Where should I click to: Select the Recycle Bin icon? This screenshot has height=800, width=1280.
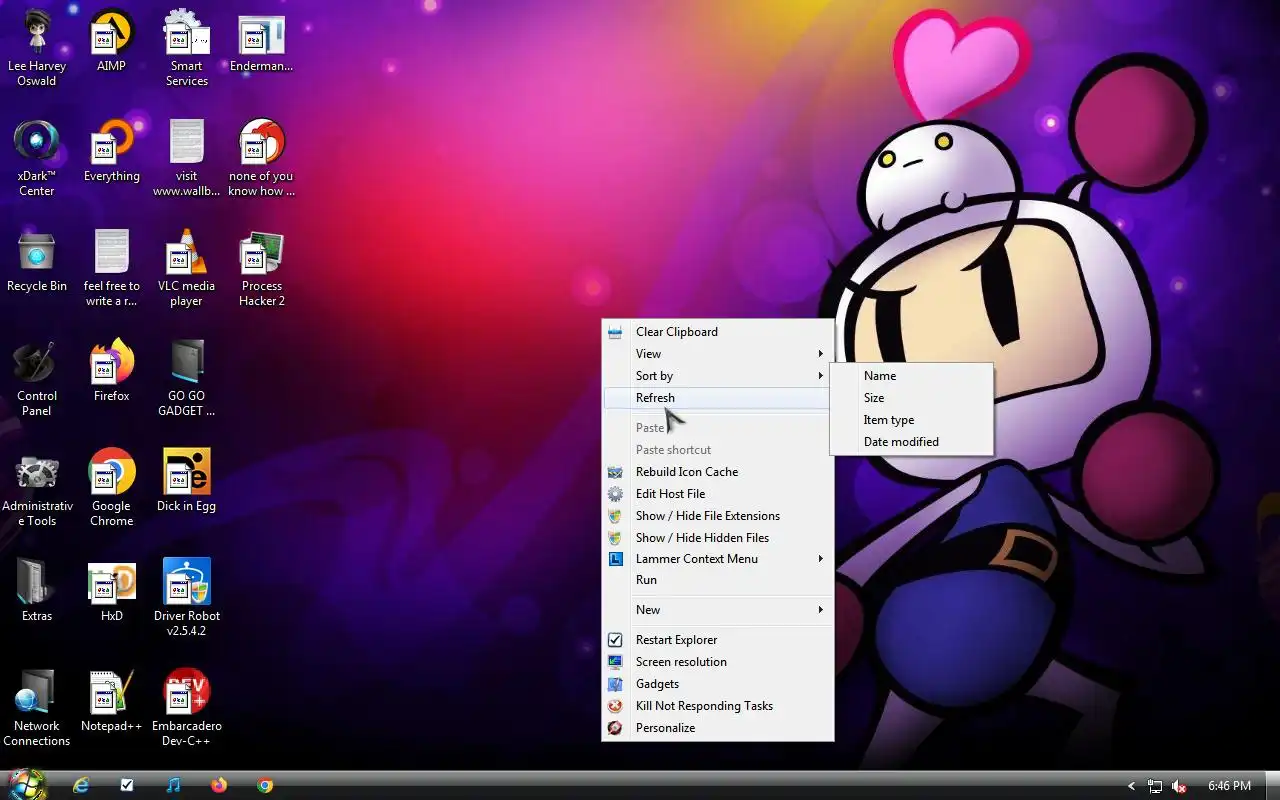37,263
